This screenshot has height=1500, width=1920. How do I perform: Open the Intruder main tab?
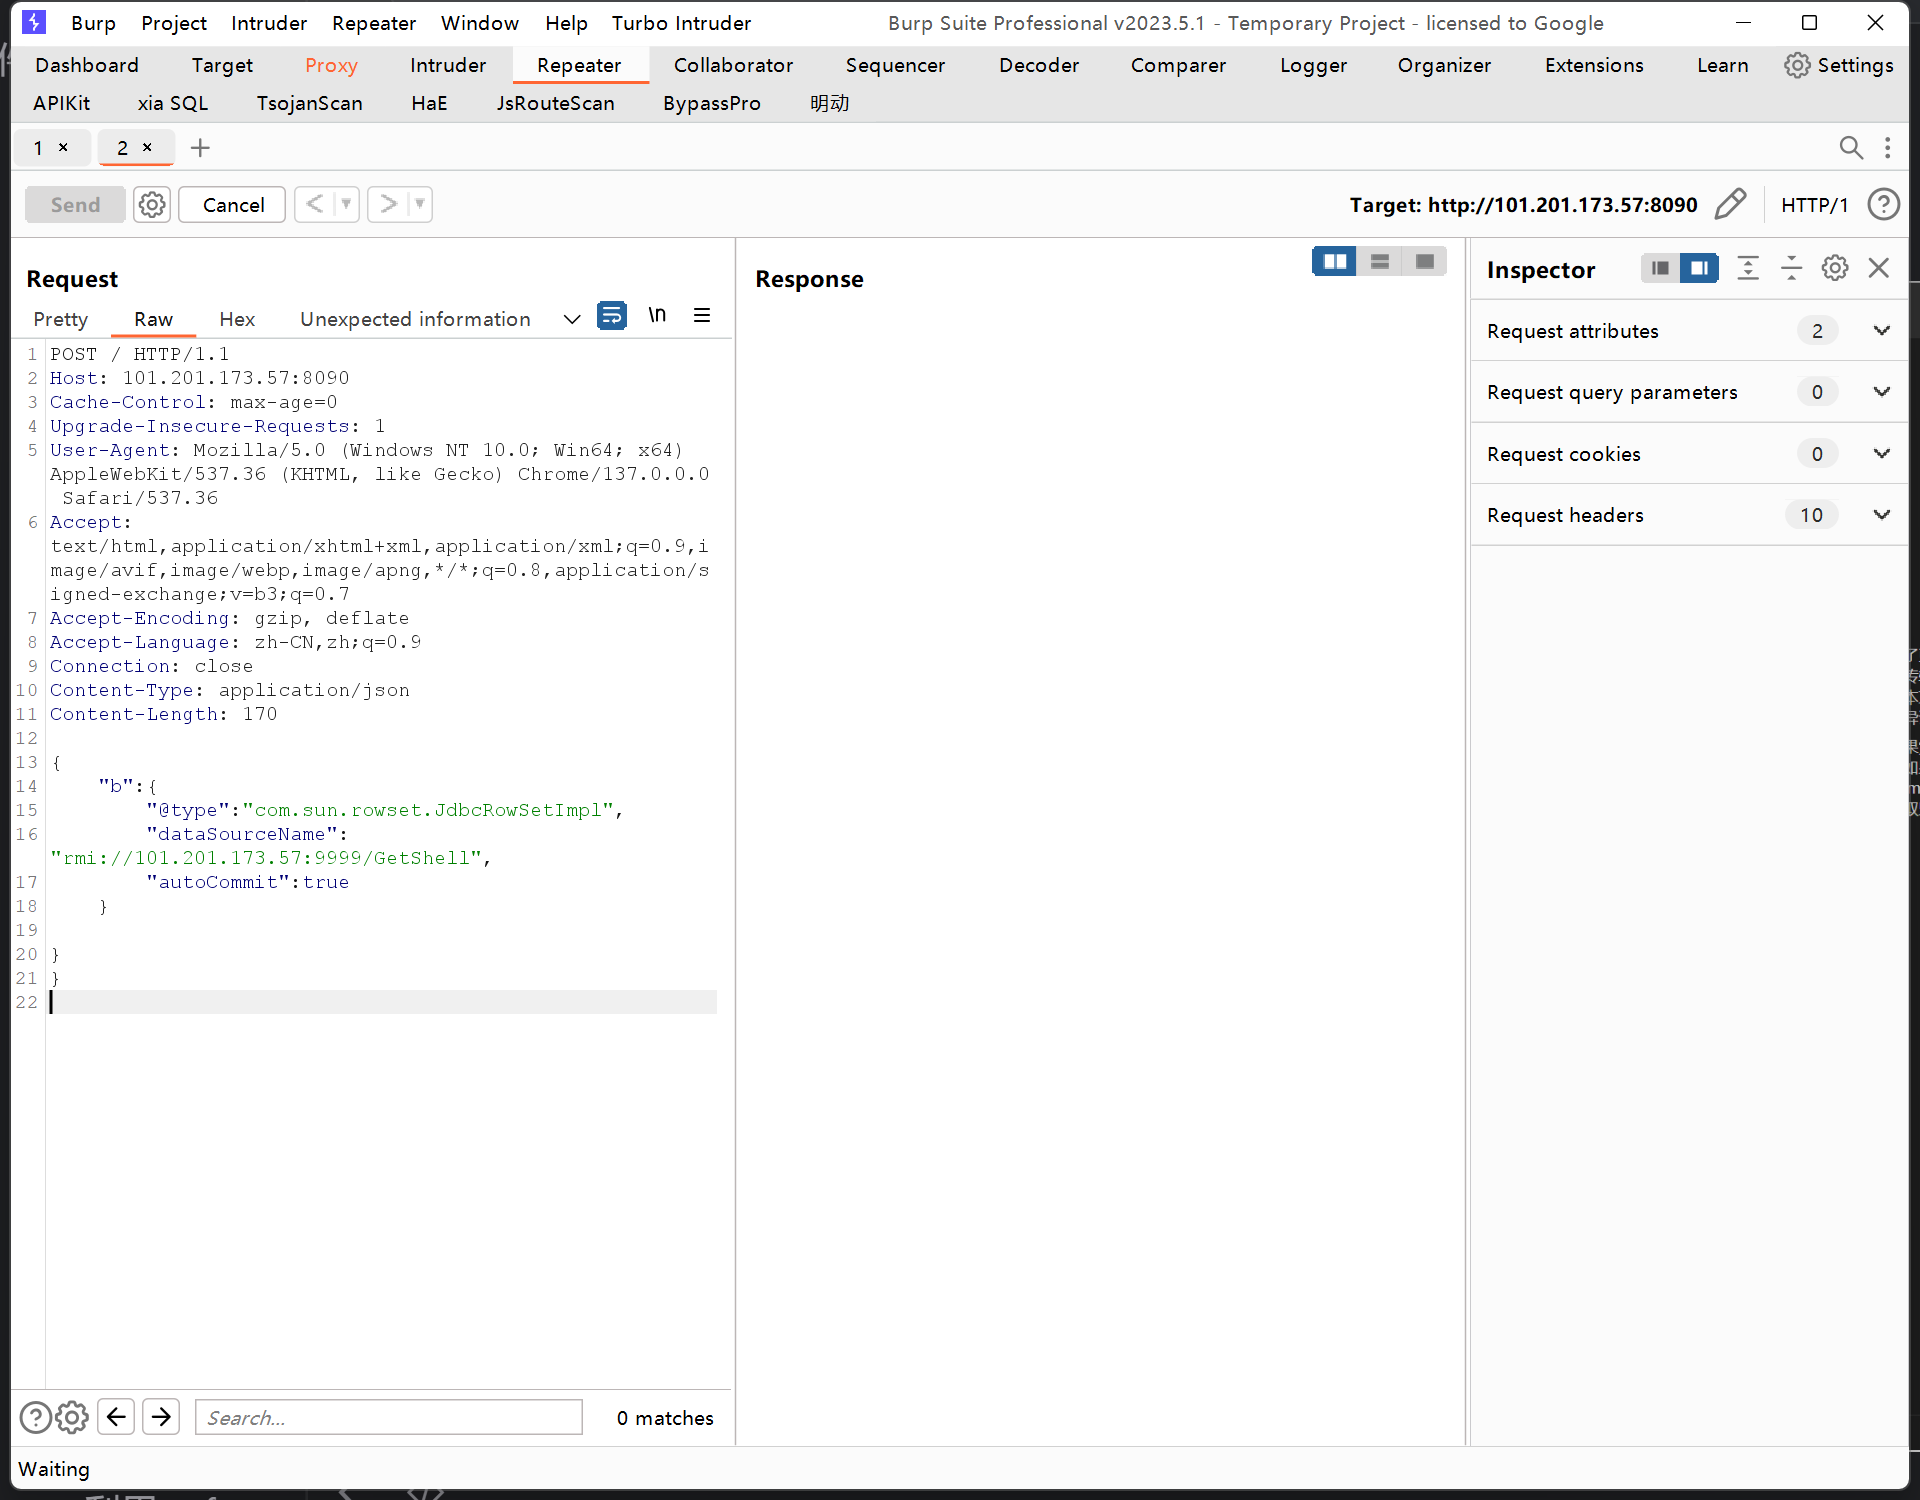(447, 65)
